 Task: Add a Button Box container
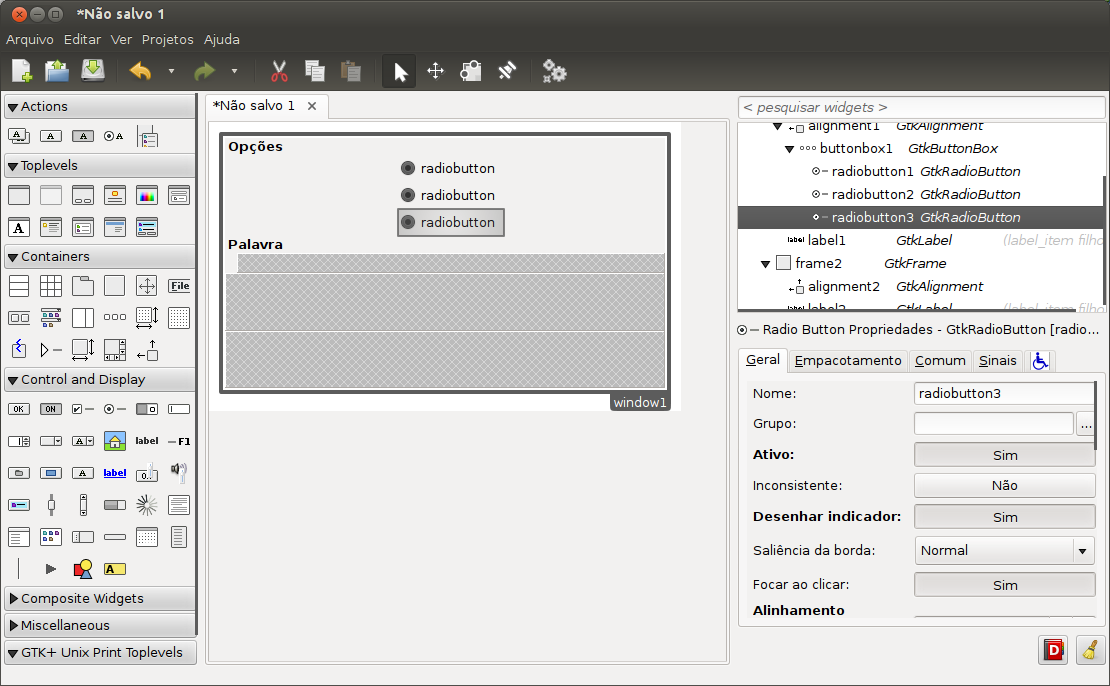115,317
